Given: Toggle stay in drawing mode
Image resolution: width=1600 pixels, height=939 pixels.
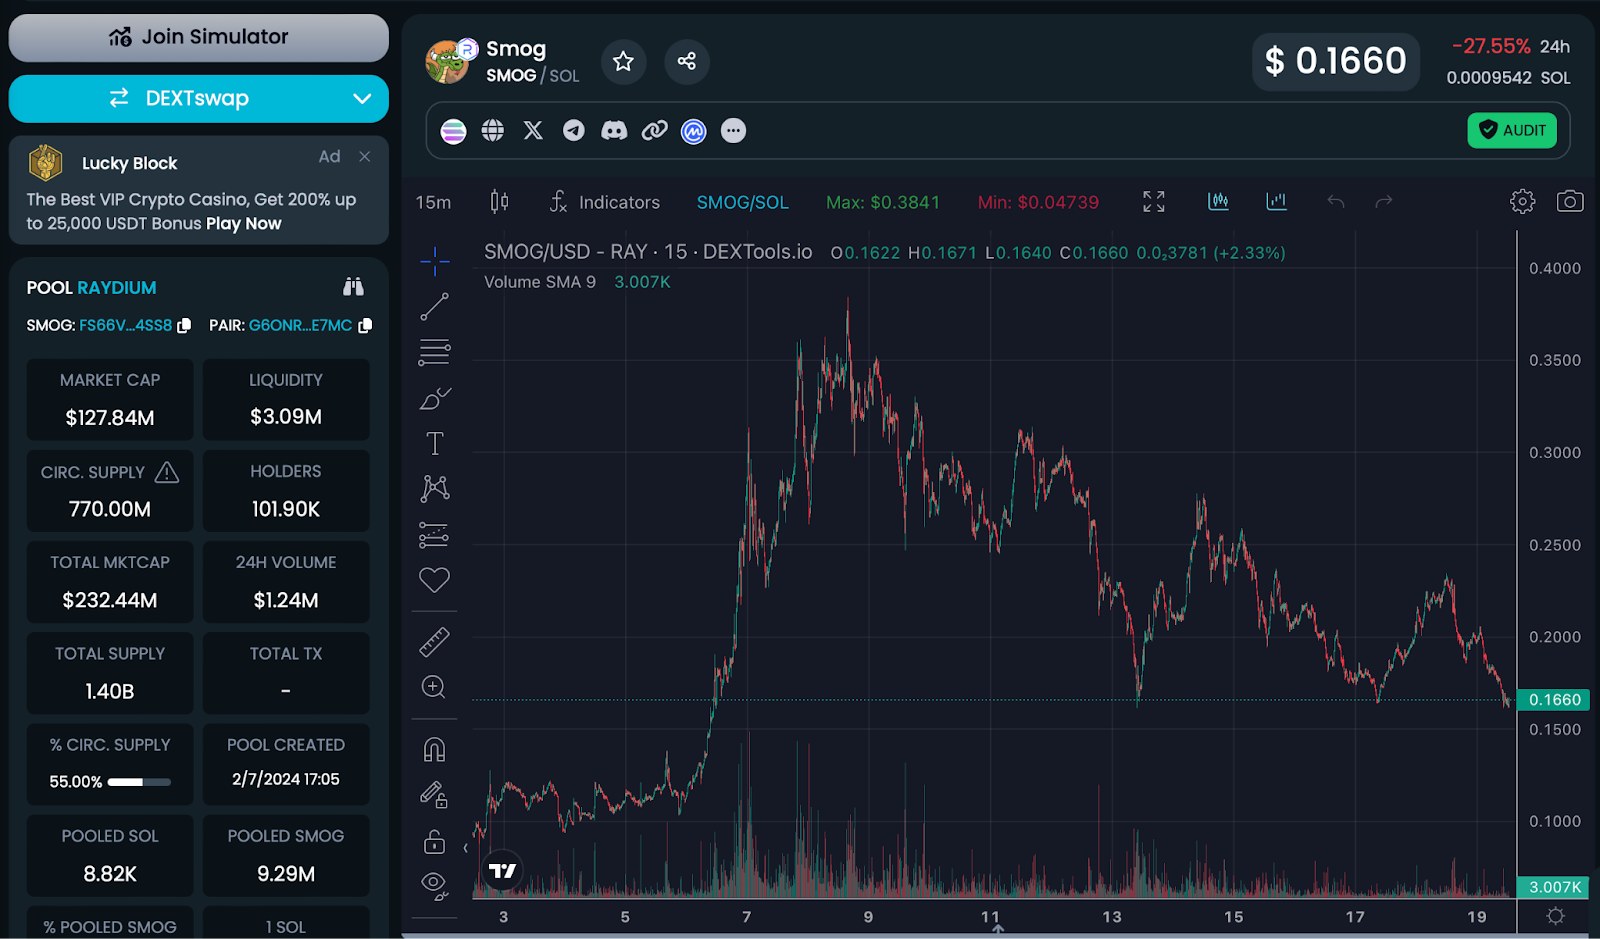Looking at the screenshot, I should point(434,795).
